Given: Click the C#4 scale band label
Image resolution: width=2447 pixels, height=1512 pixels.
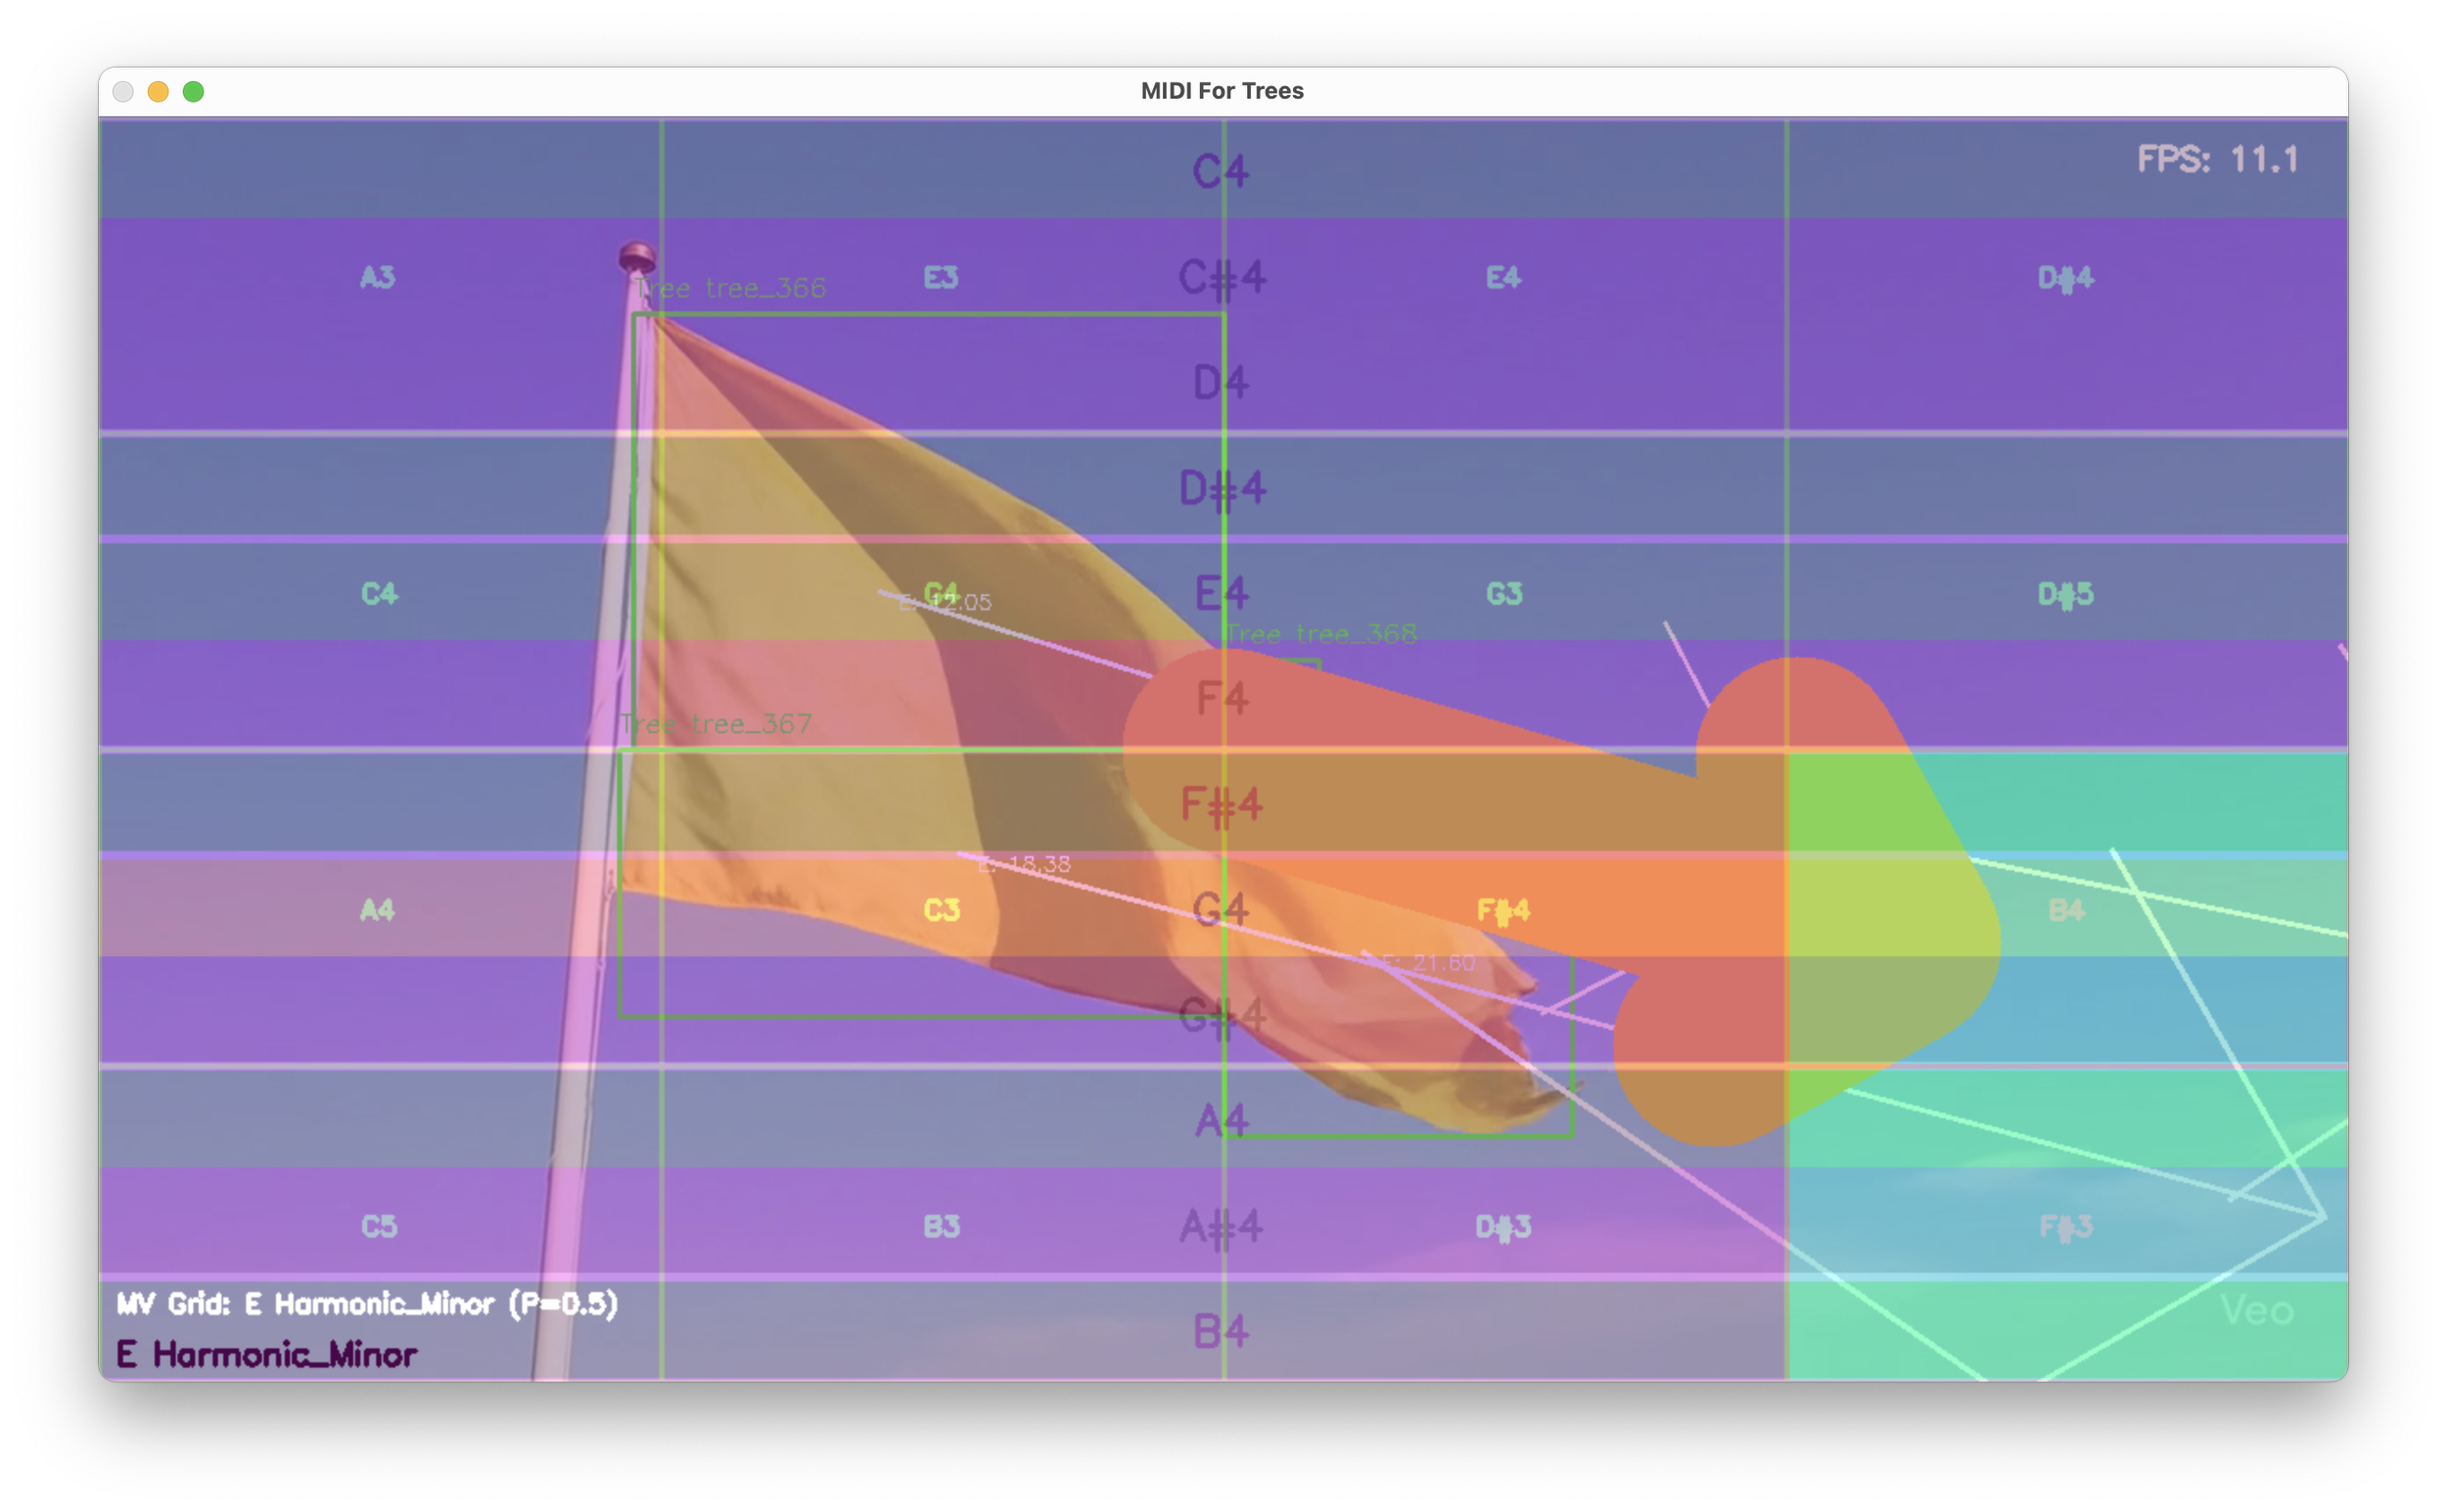Looking at the screenshot, I should (1222, 277).
